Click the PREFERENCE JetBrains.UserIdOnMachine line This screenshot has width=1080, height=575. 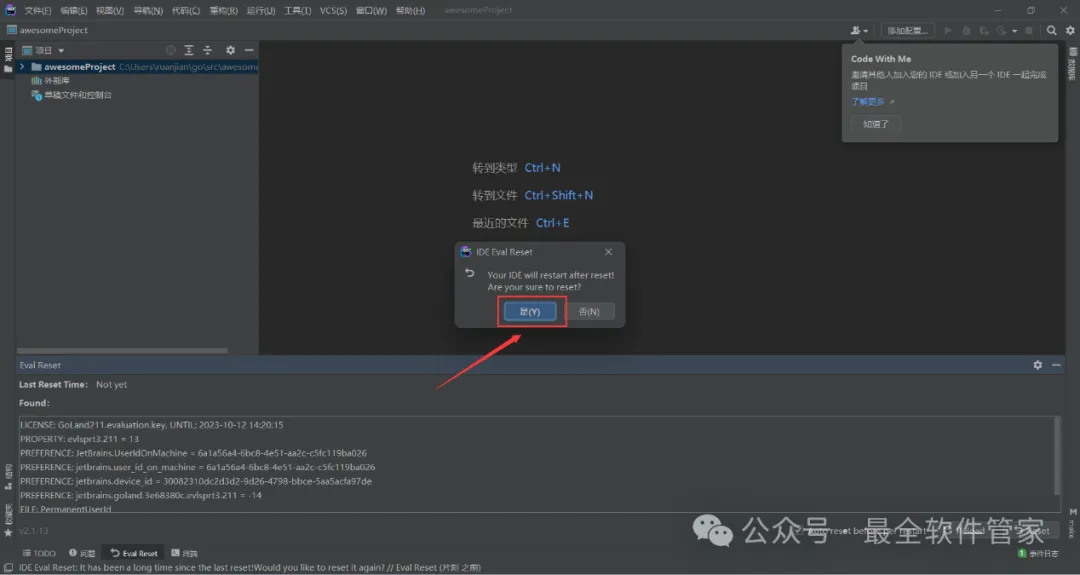tap(194, 453)
